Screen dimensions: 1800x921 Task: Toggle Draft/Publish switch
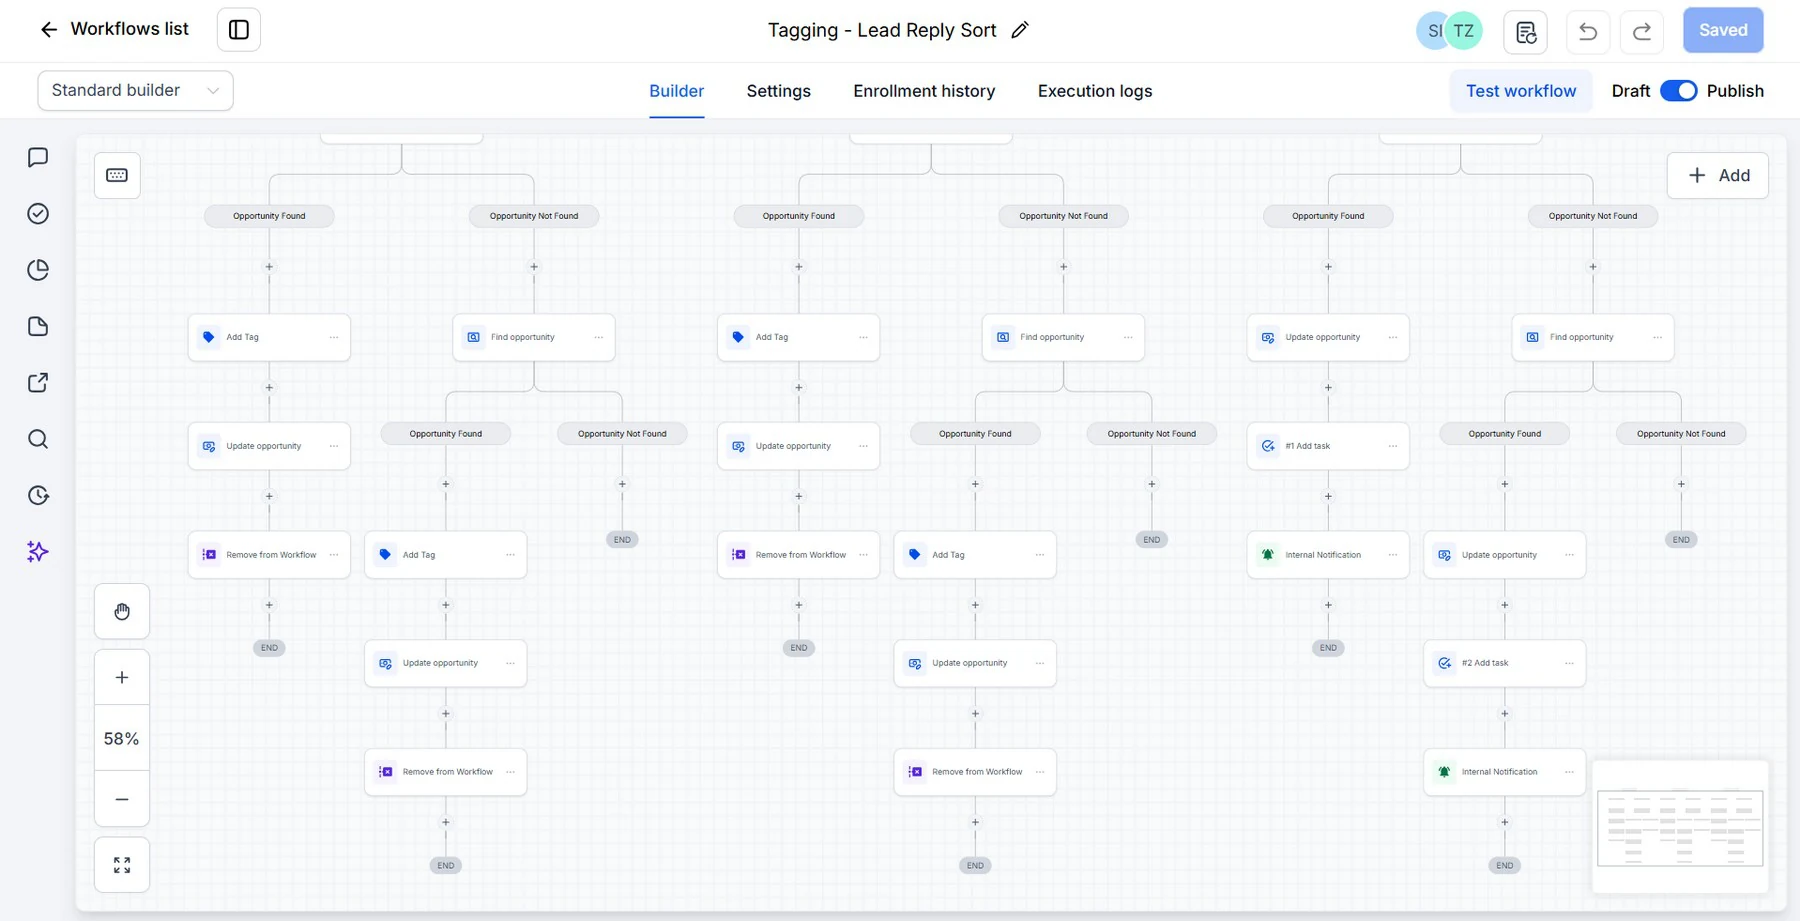point(1678,91)
